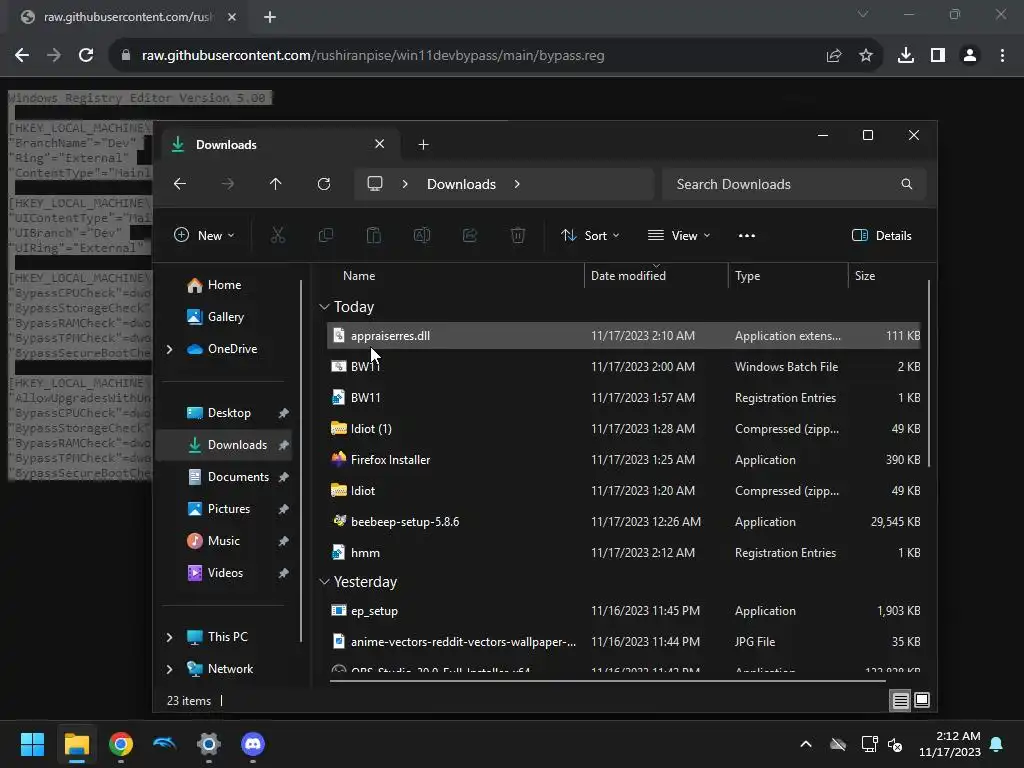This screenshot has height=768, width=1024.
Task: Click inside the Search Downloads field
Action: pos(794,184)
